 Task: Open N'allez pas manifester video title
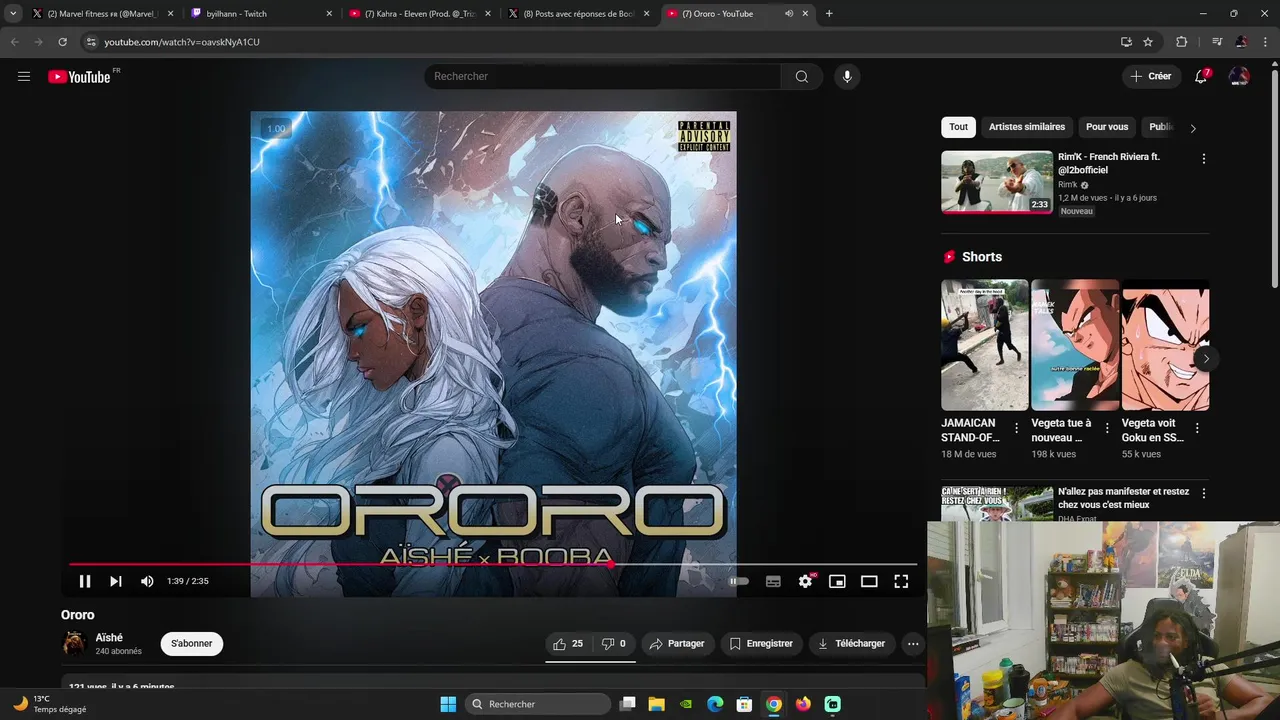(x=1123, y=498)
